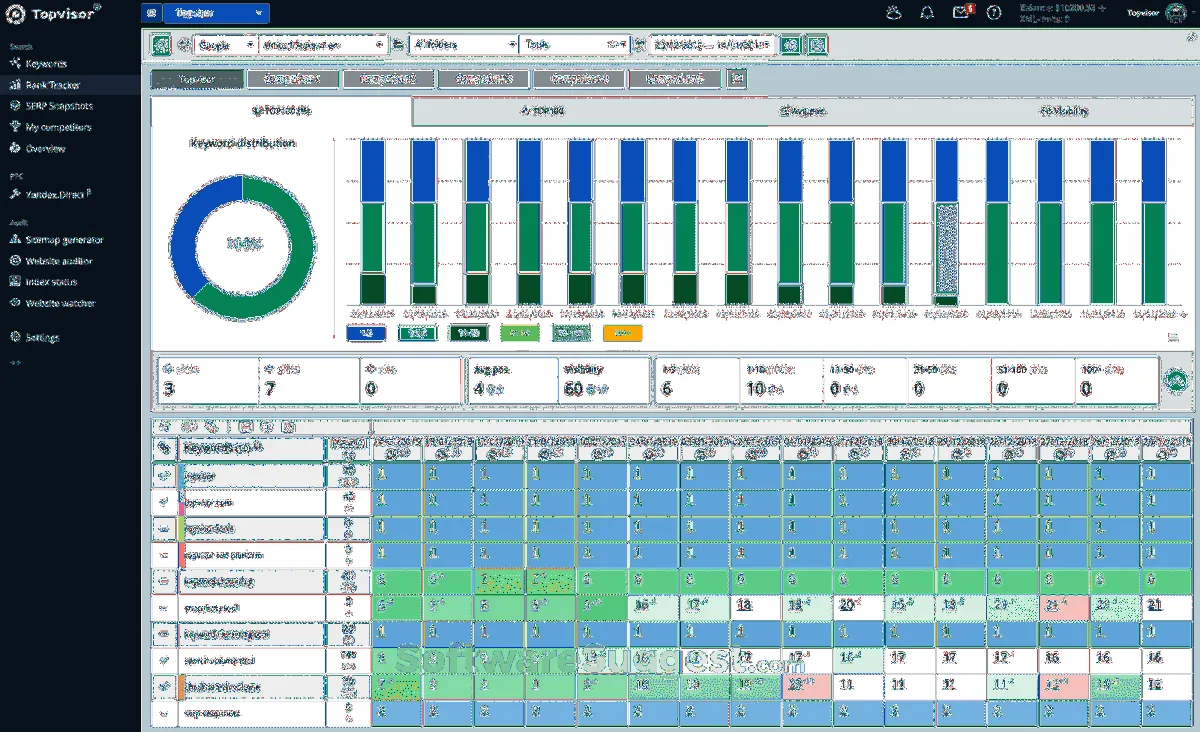This screenshot has width=1200, height=732.
Task: Open Website auditor in sidebar
Action: coord(58,261)
